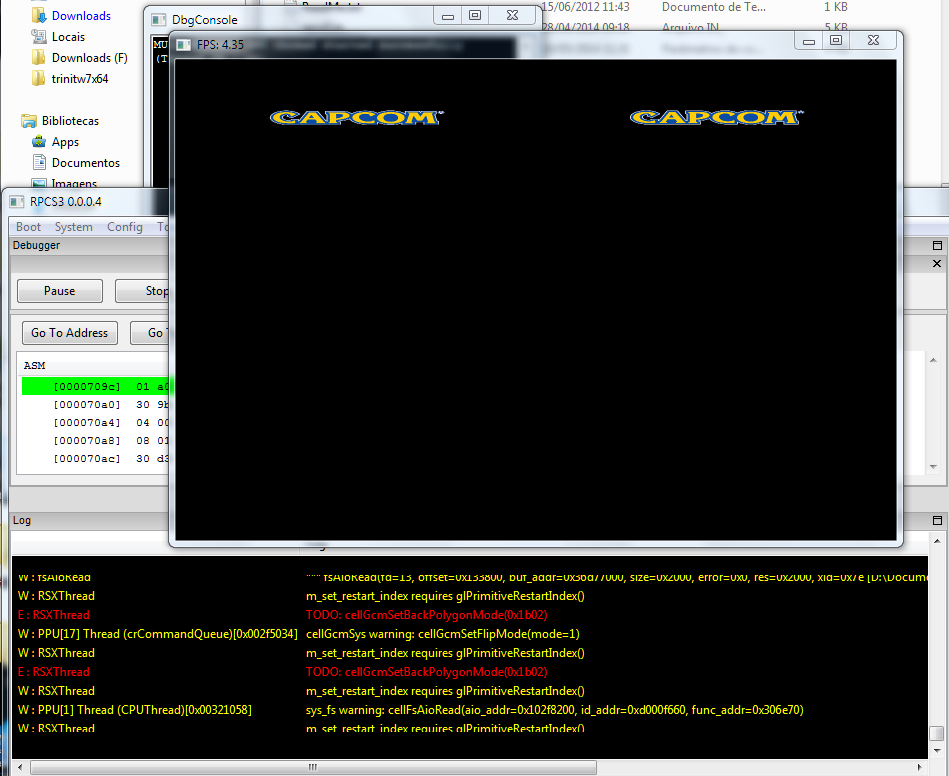Click the RPCS3 title bar icon
The height and width of the screenshot is (776, 949).
[17, 202]
